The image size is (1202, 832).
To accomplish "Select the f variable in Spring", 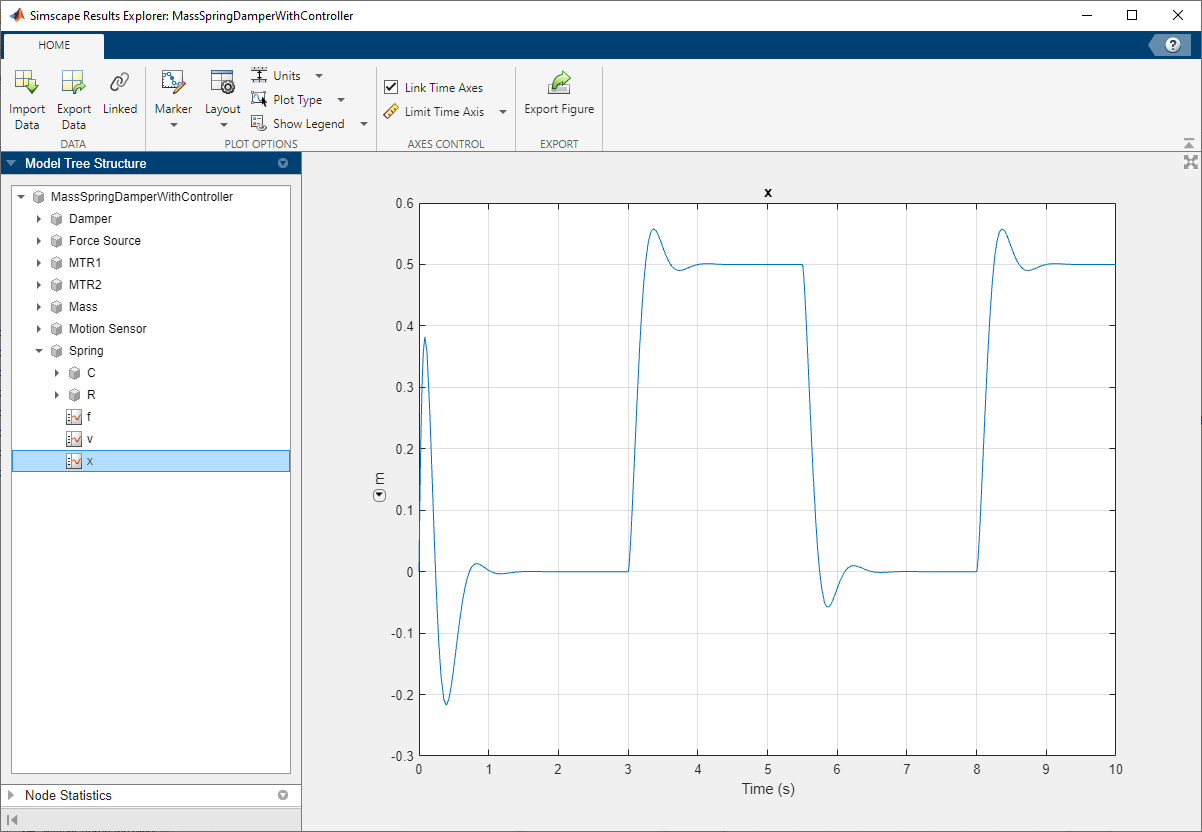I will 89,417.
